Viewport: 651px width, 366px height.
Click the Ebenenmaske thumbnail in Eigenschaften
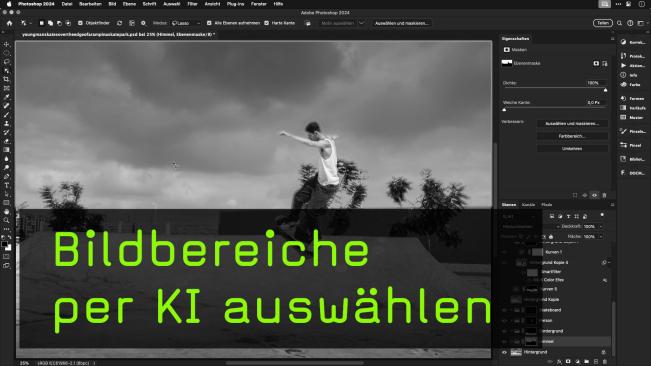tap(507, 63)
